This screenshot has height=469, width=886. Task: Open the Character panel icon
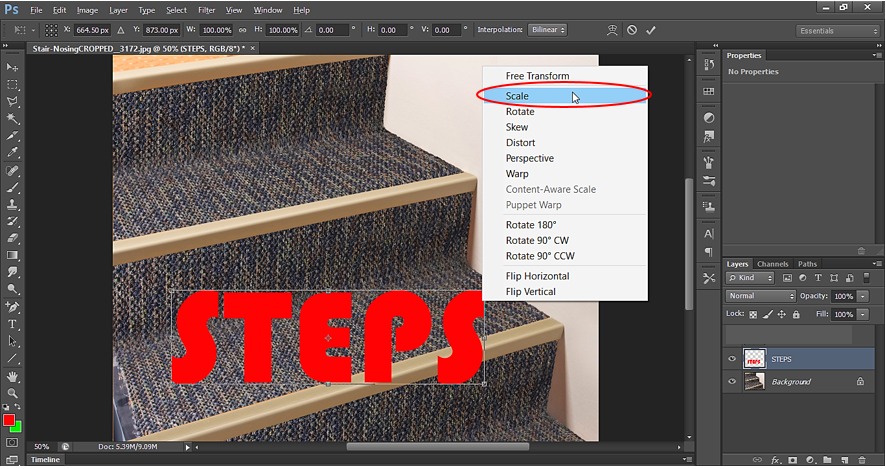[709, 233]
